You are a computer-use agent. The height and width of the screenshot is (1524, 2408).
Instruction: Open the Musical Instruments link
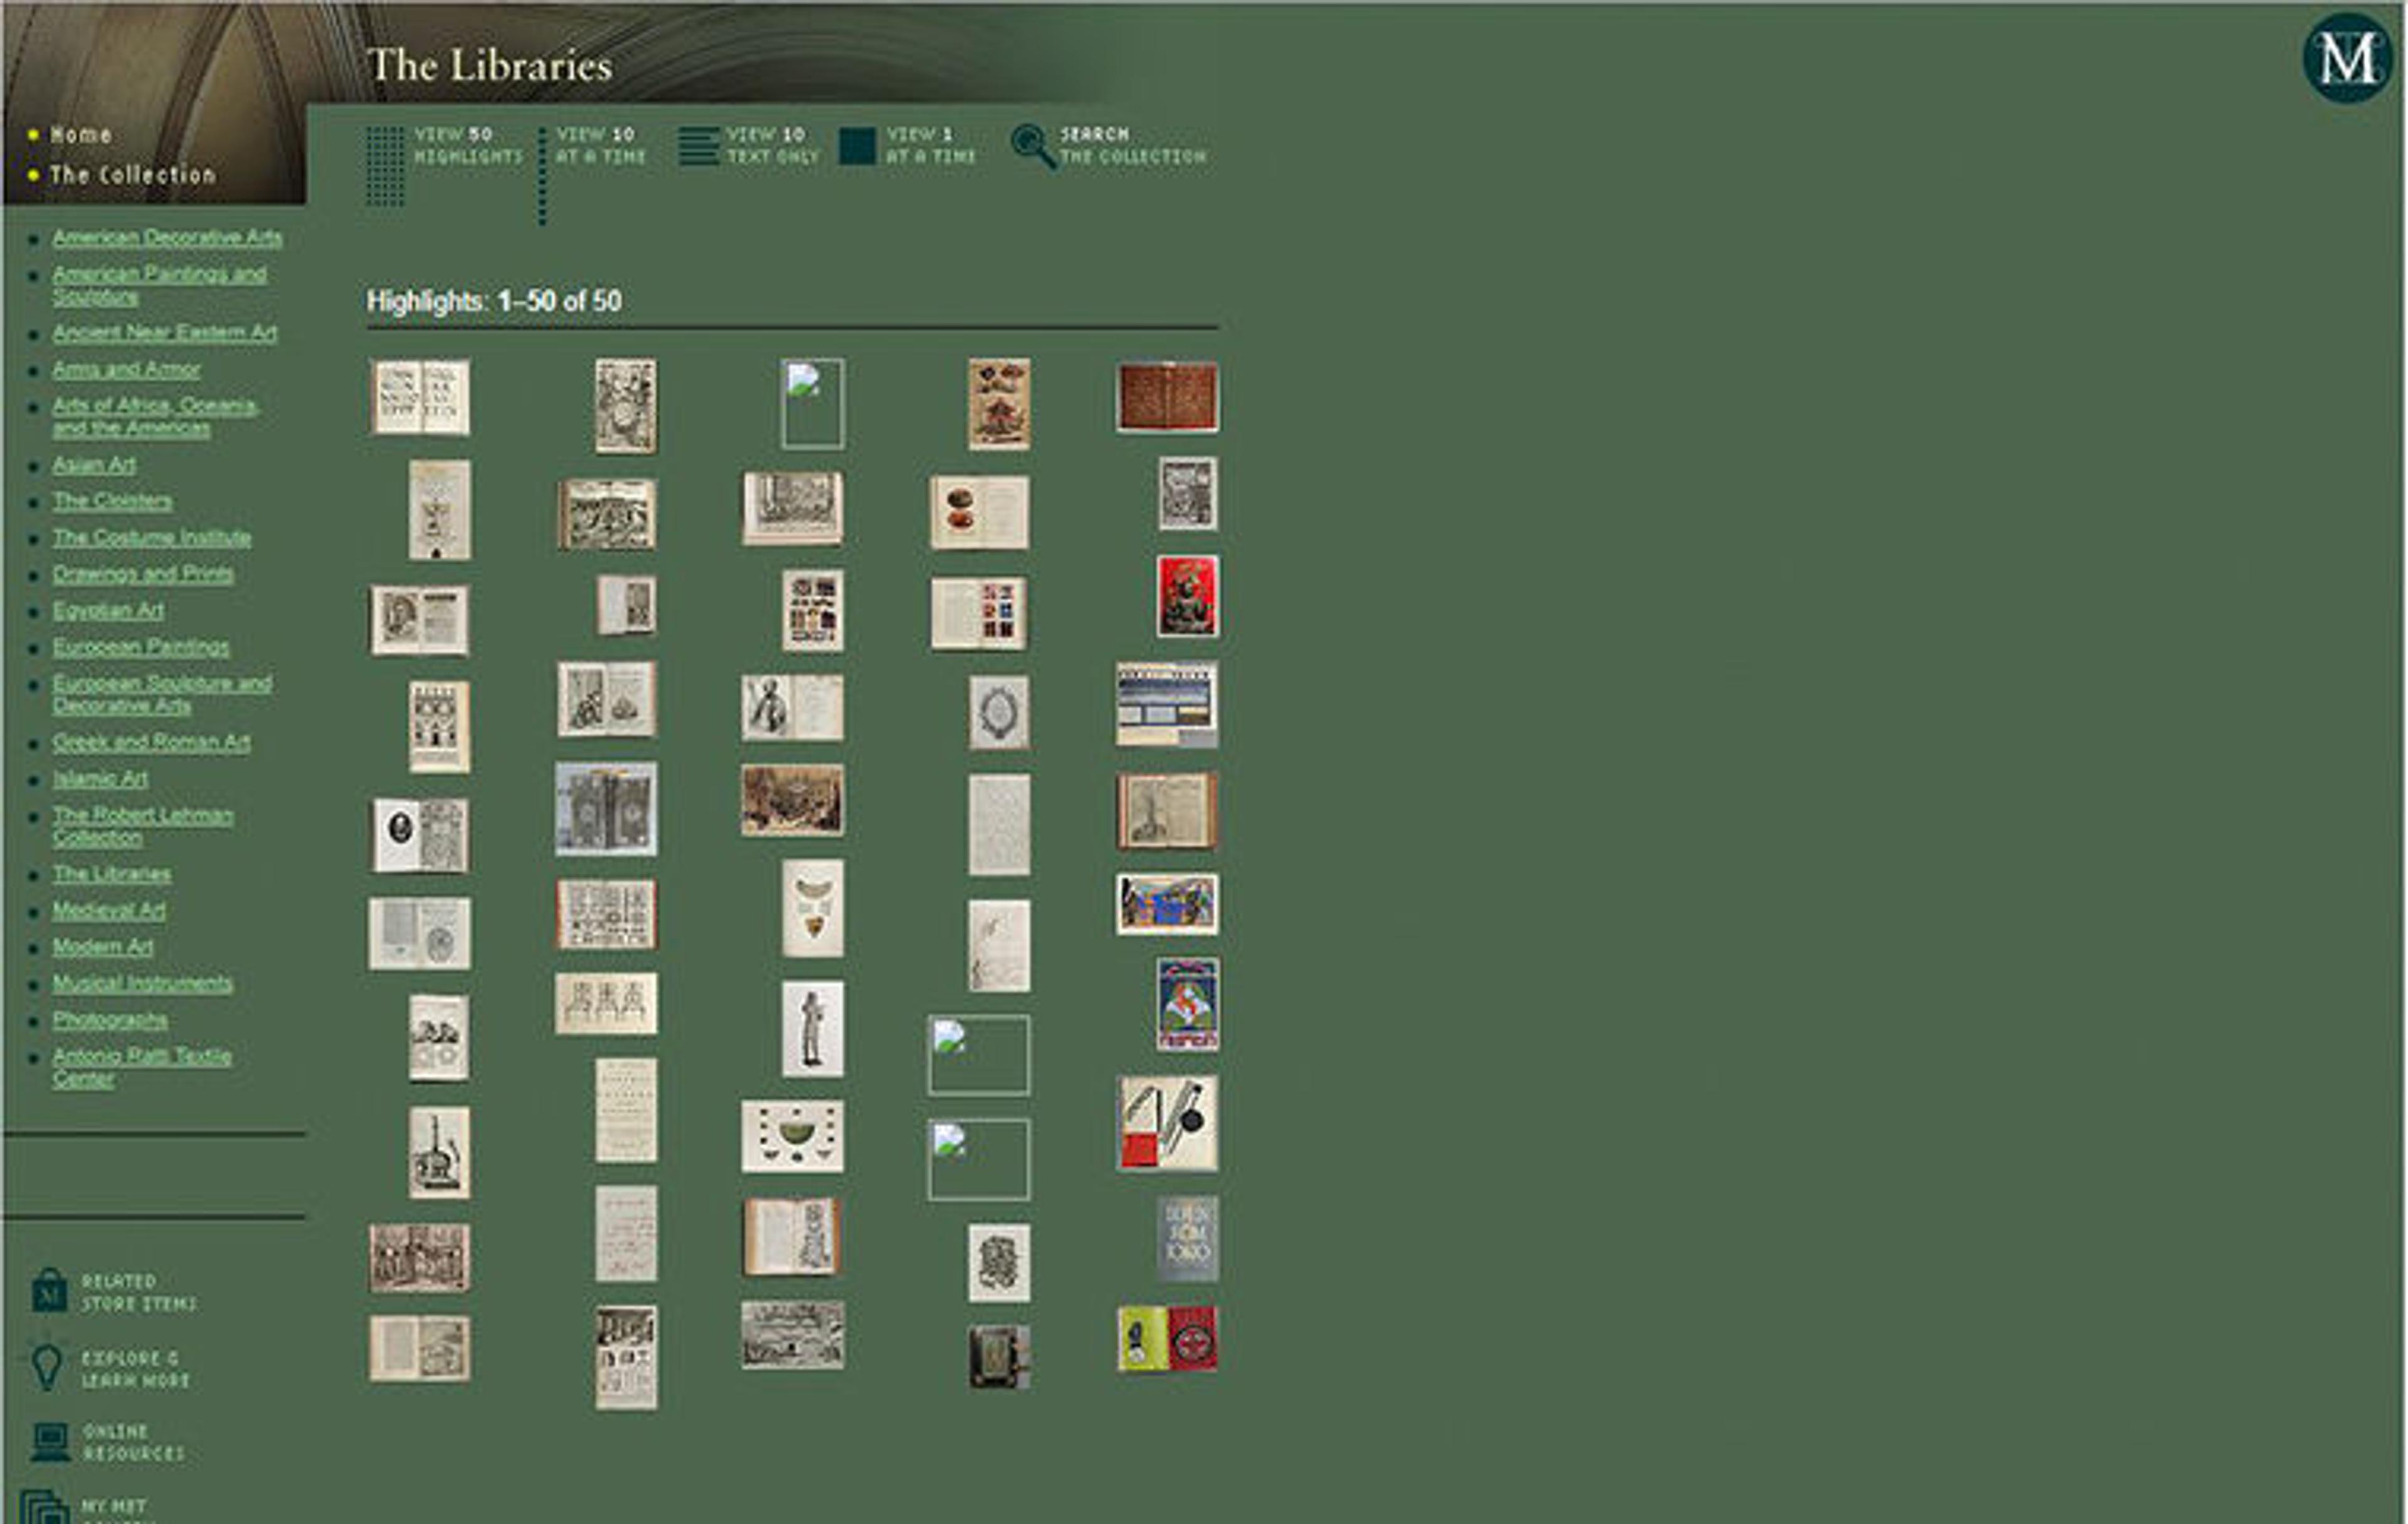tap(142, 983)
